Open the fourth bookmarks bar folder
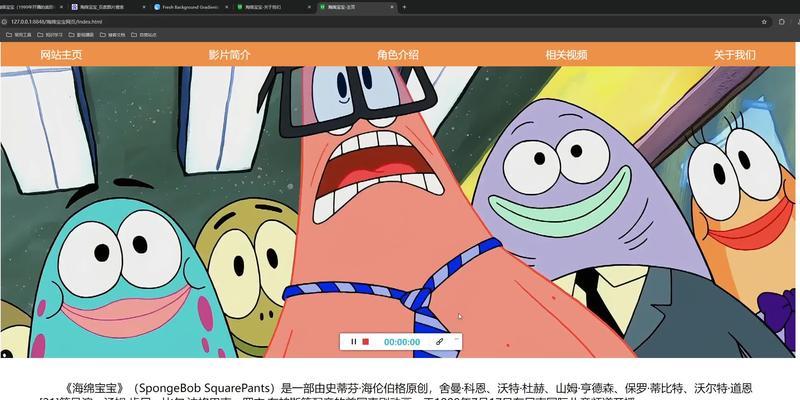Viewport: 800px width, 400px height. pyautogui.click(x=112, y=35)
